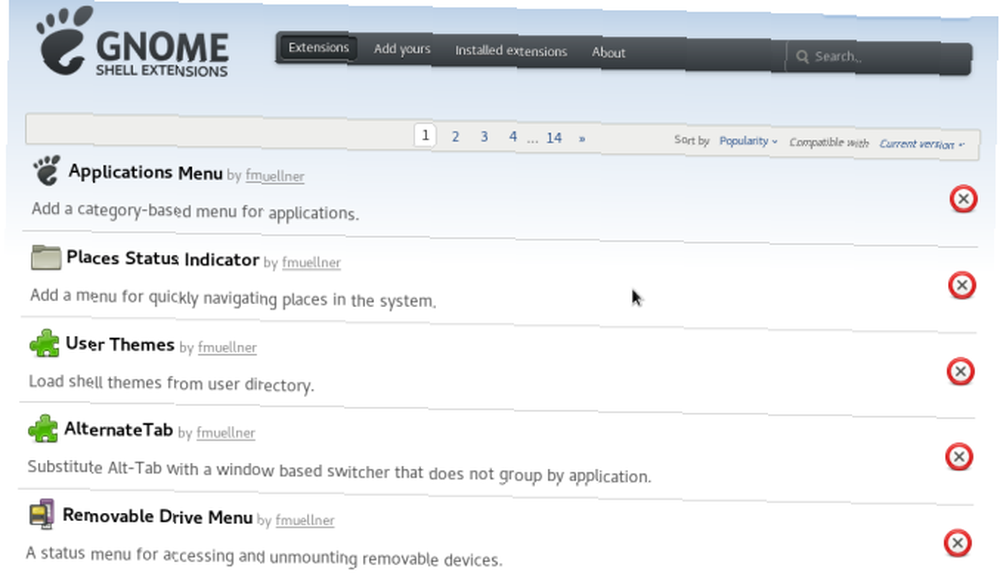Remove the User Themes extension
Image resolution: width=1000 pixels, height=587 pixels.
(x=960, y=371)
